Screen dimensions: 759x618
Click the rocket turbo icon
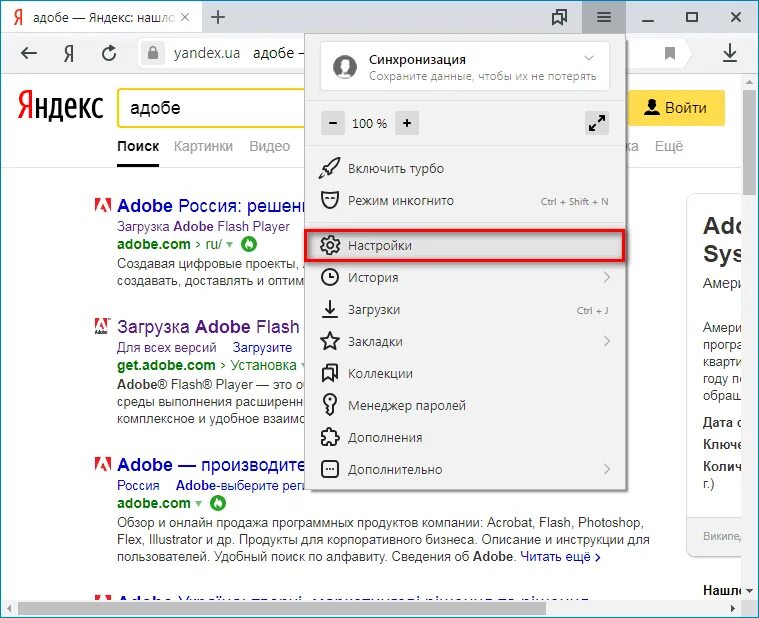(330, 168)
